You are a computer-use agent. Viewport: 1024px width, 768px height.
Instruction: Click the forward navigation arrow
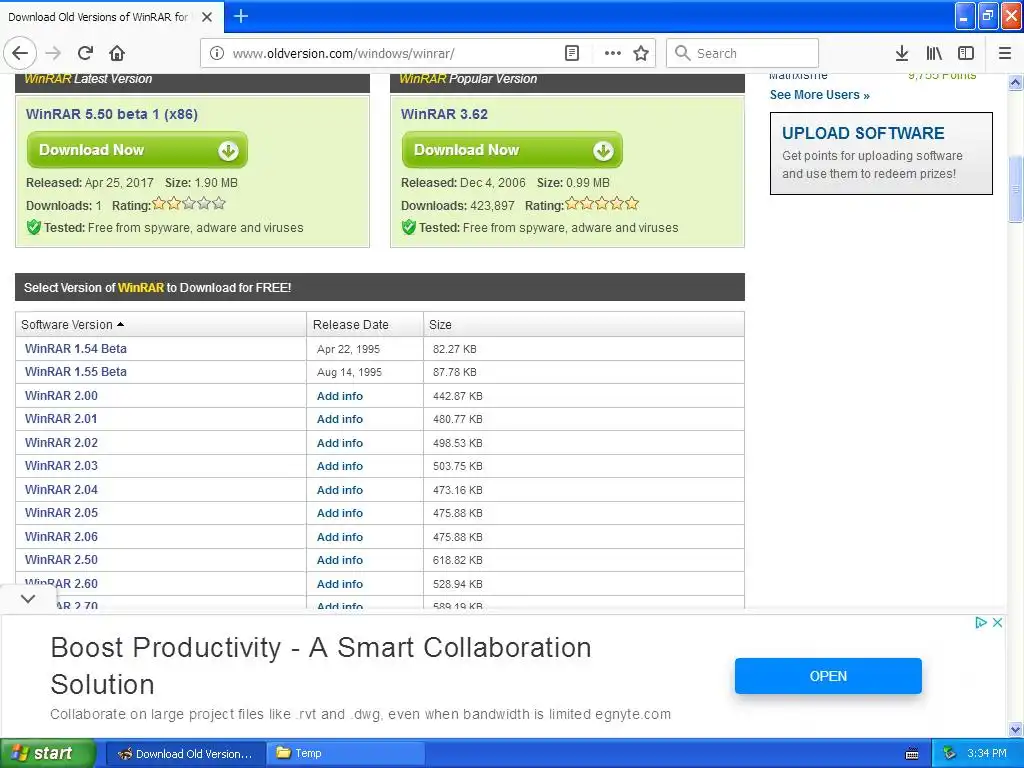coord(54,54)
